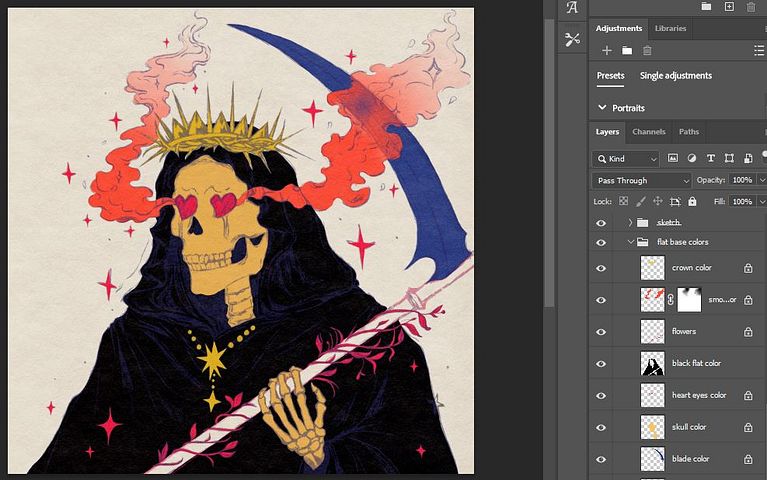
Task: Filter layers by pixel layer icon
Action: click(x=673, y=158)
